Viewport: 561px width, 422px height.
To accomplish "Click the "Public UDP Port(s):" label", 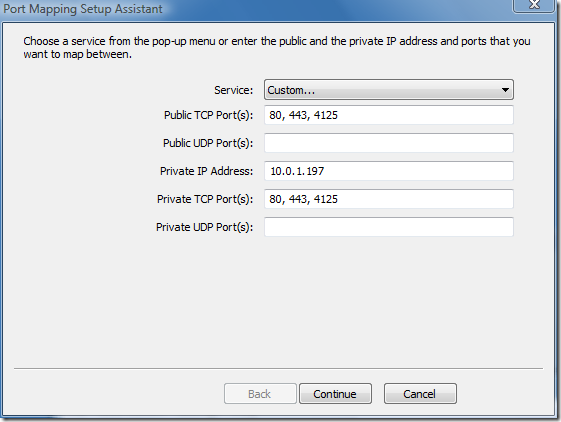I will click(x=208, y=143).
